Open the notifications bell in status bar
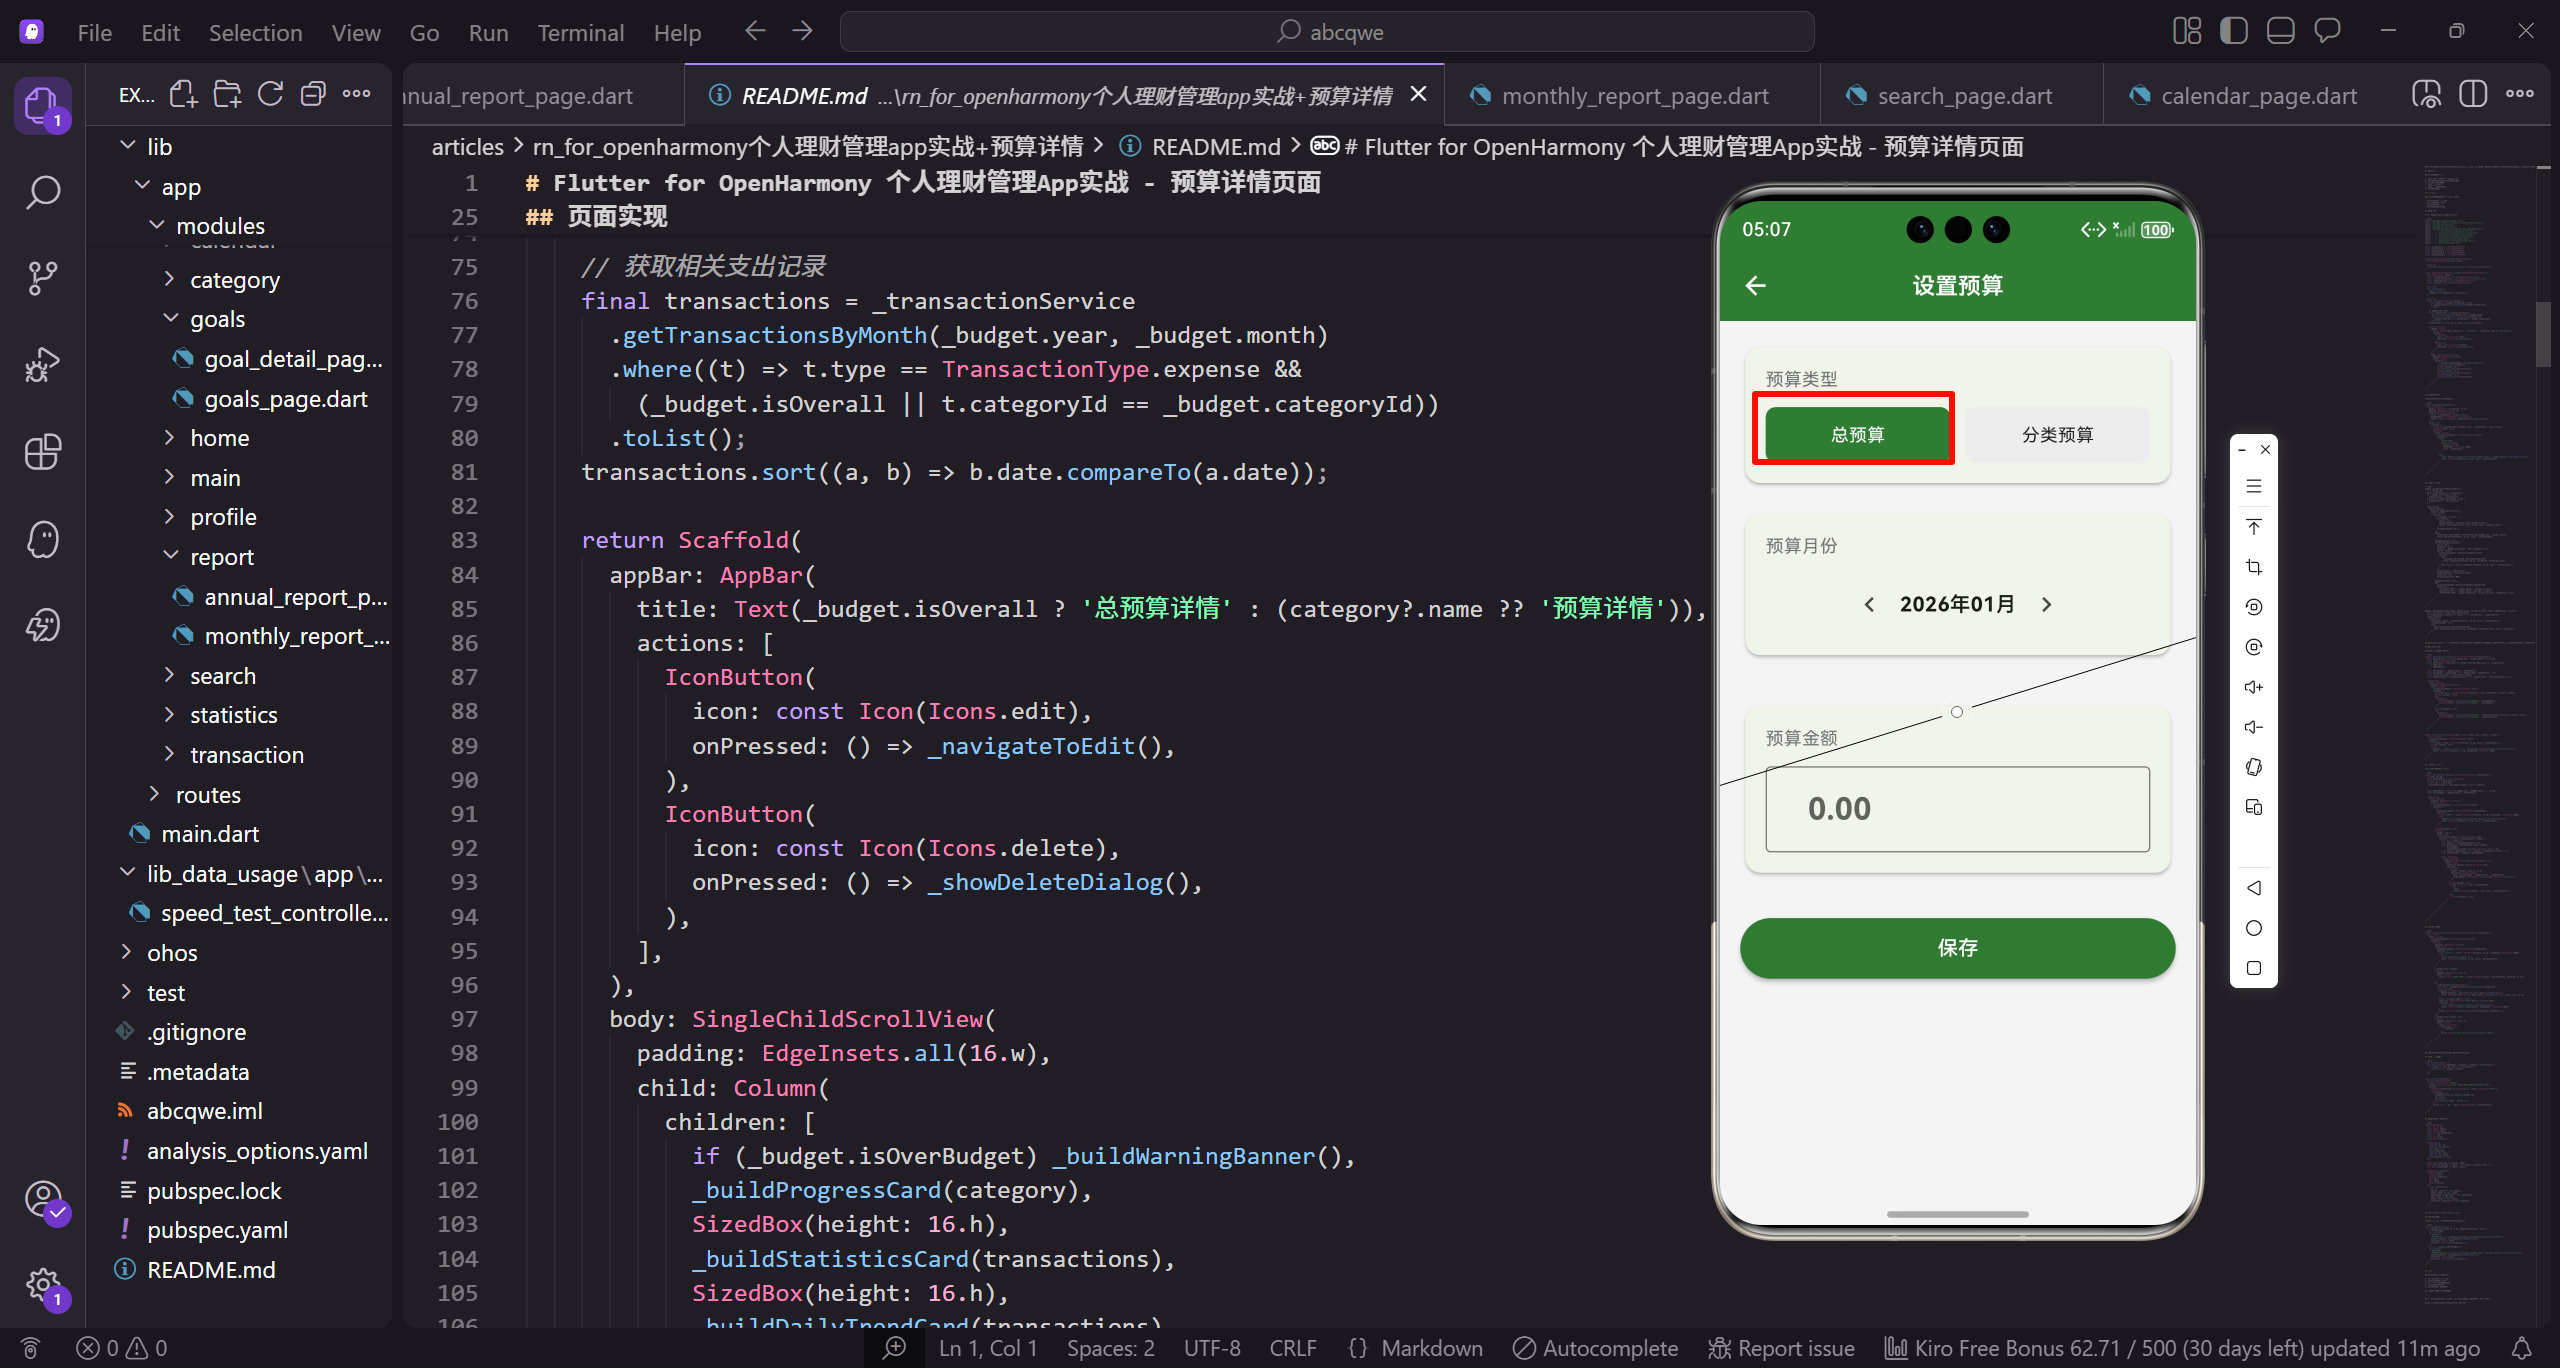 [2522, 1348]
